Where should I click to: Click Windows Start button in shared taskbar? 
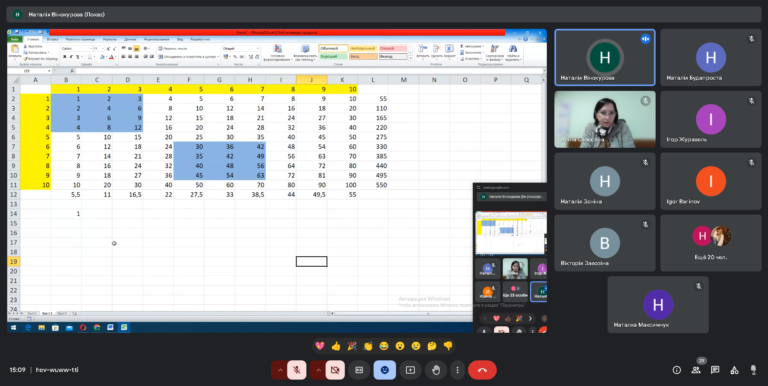[13, 327]
